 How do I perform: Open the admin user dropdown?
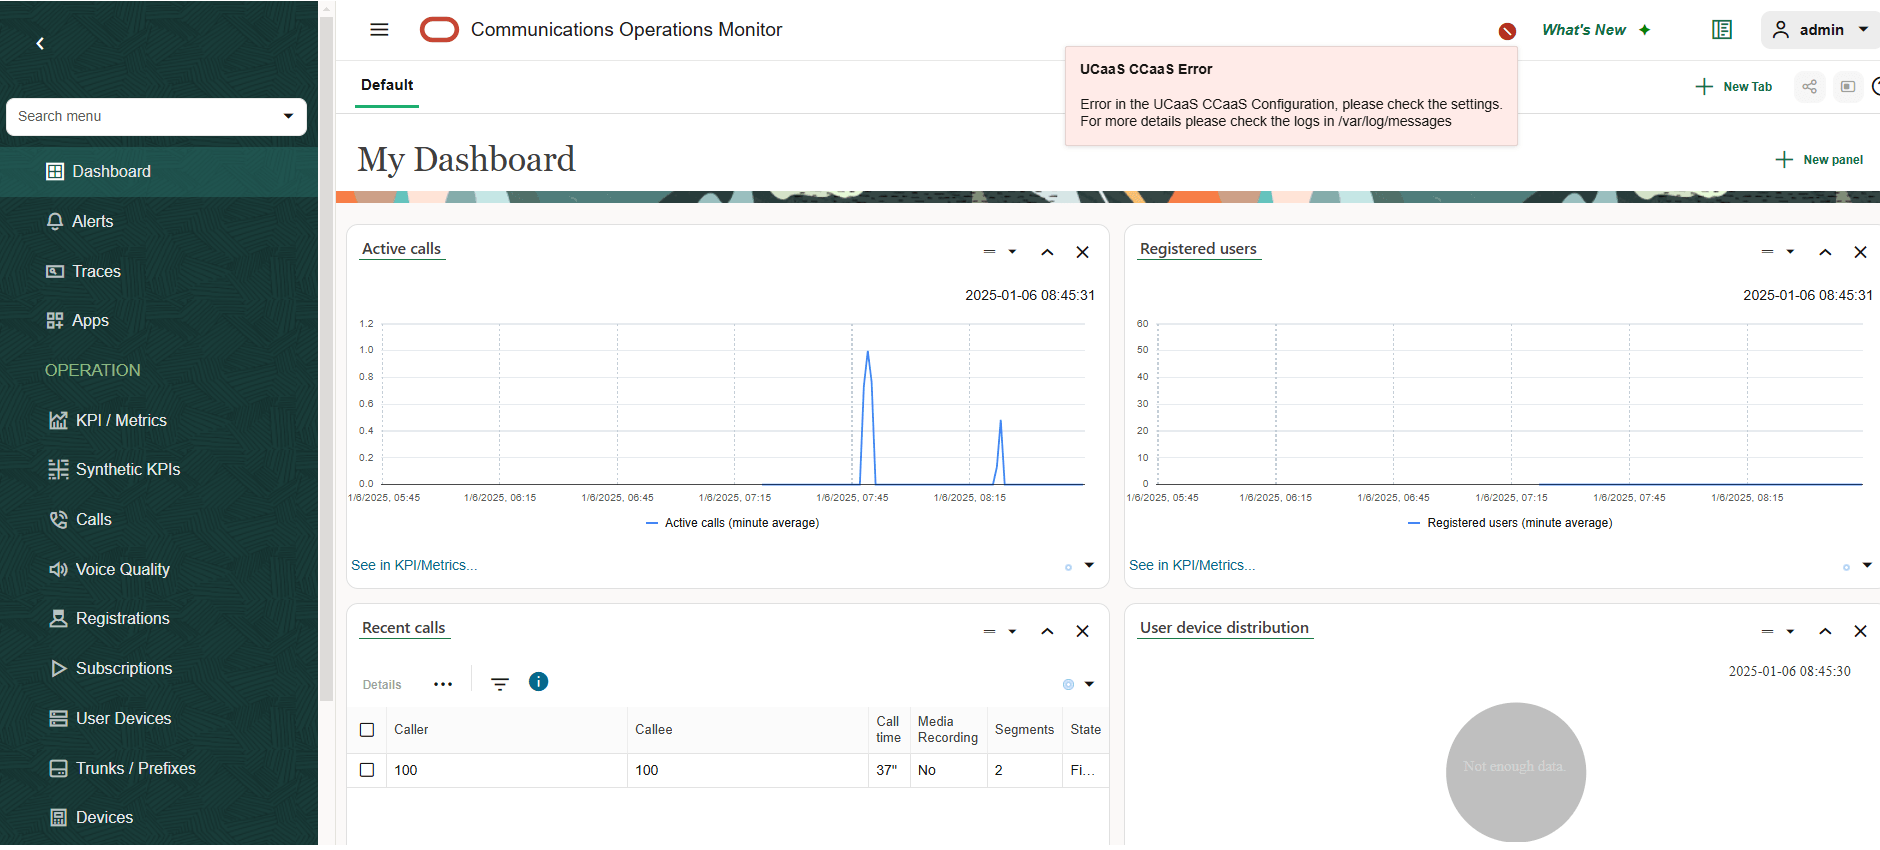coord(1820,30)
